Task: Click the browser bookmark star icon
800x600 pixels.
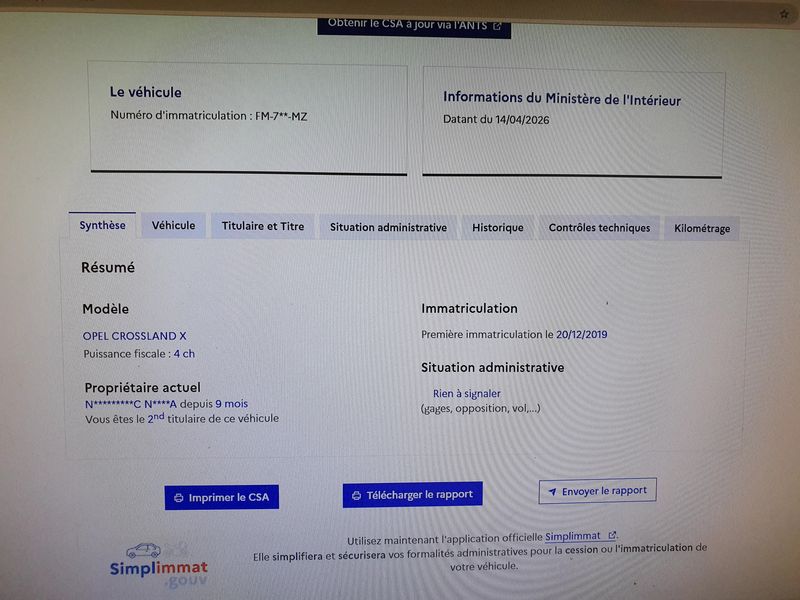Action: [784, 14]
